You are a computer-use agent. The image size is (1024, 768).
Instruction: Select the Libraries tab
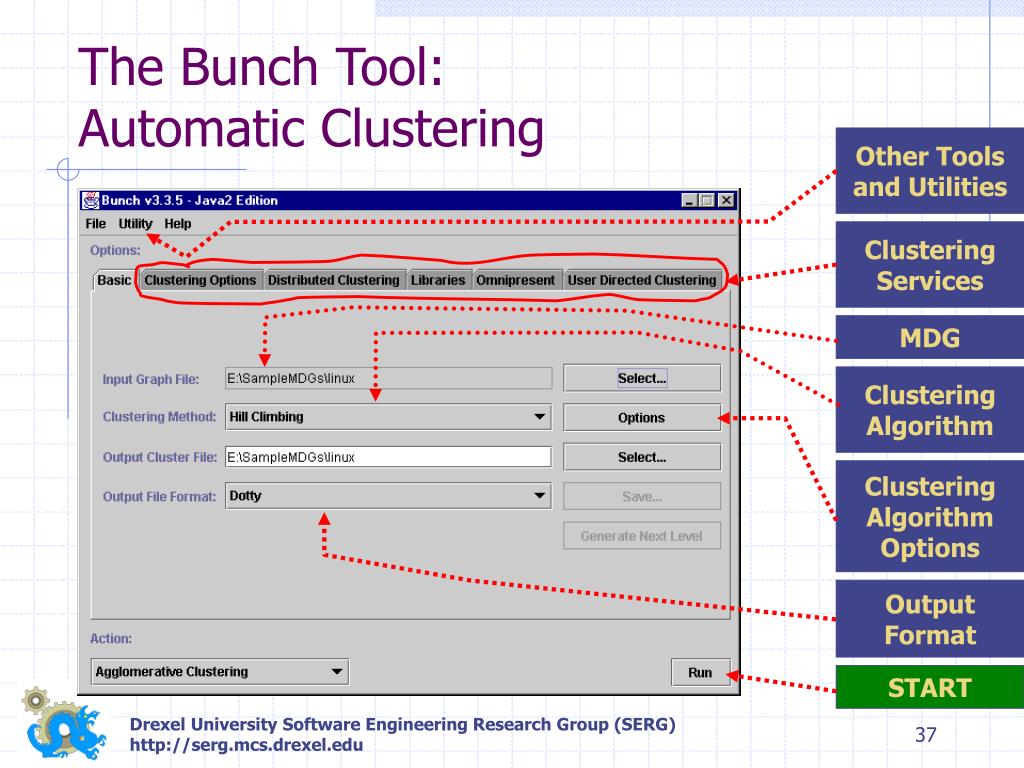coord(438,280)
